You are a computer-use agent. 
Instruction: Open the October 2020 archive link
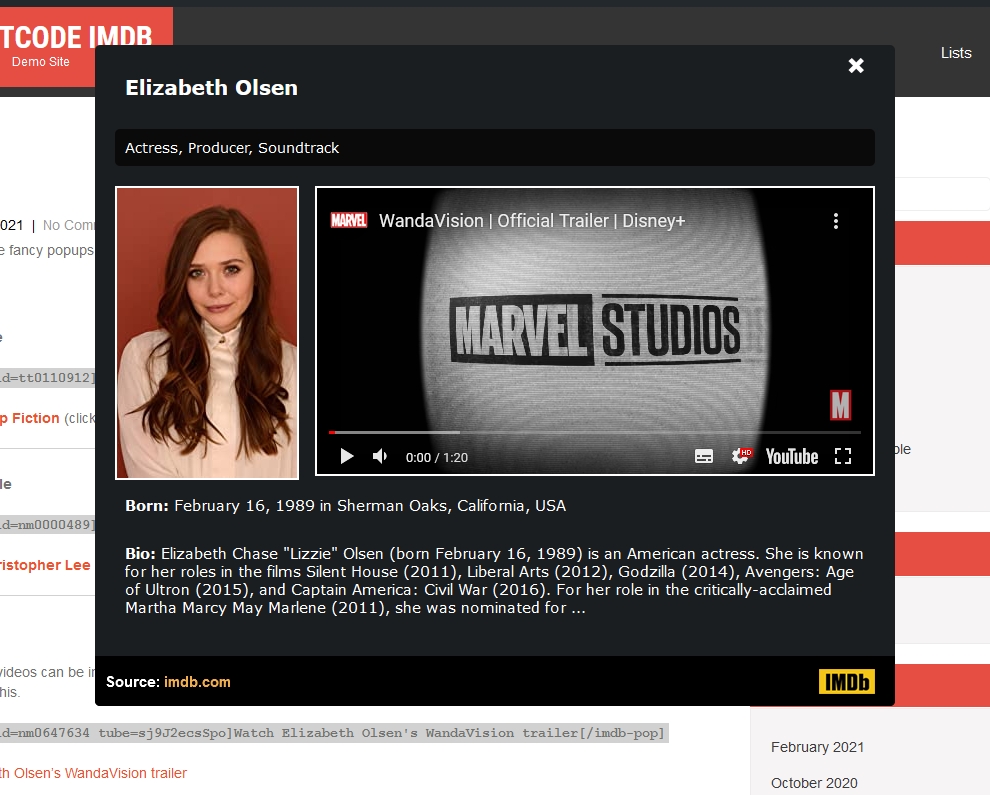click(x=814, y=783)
